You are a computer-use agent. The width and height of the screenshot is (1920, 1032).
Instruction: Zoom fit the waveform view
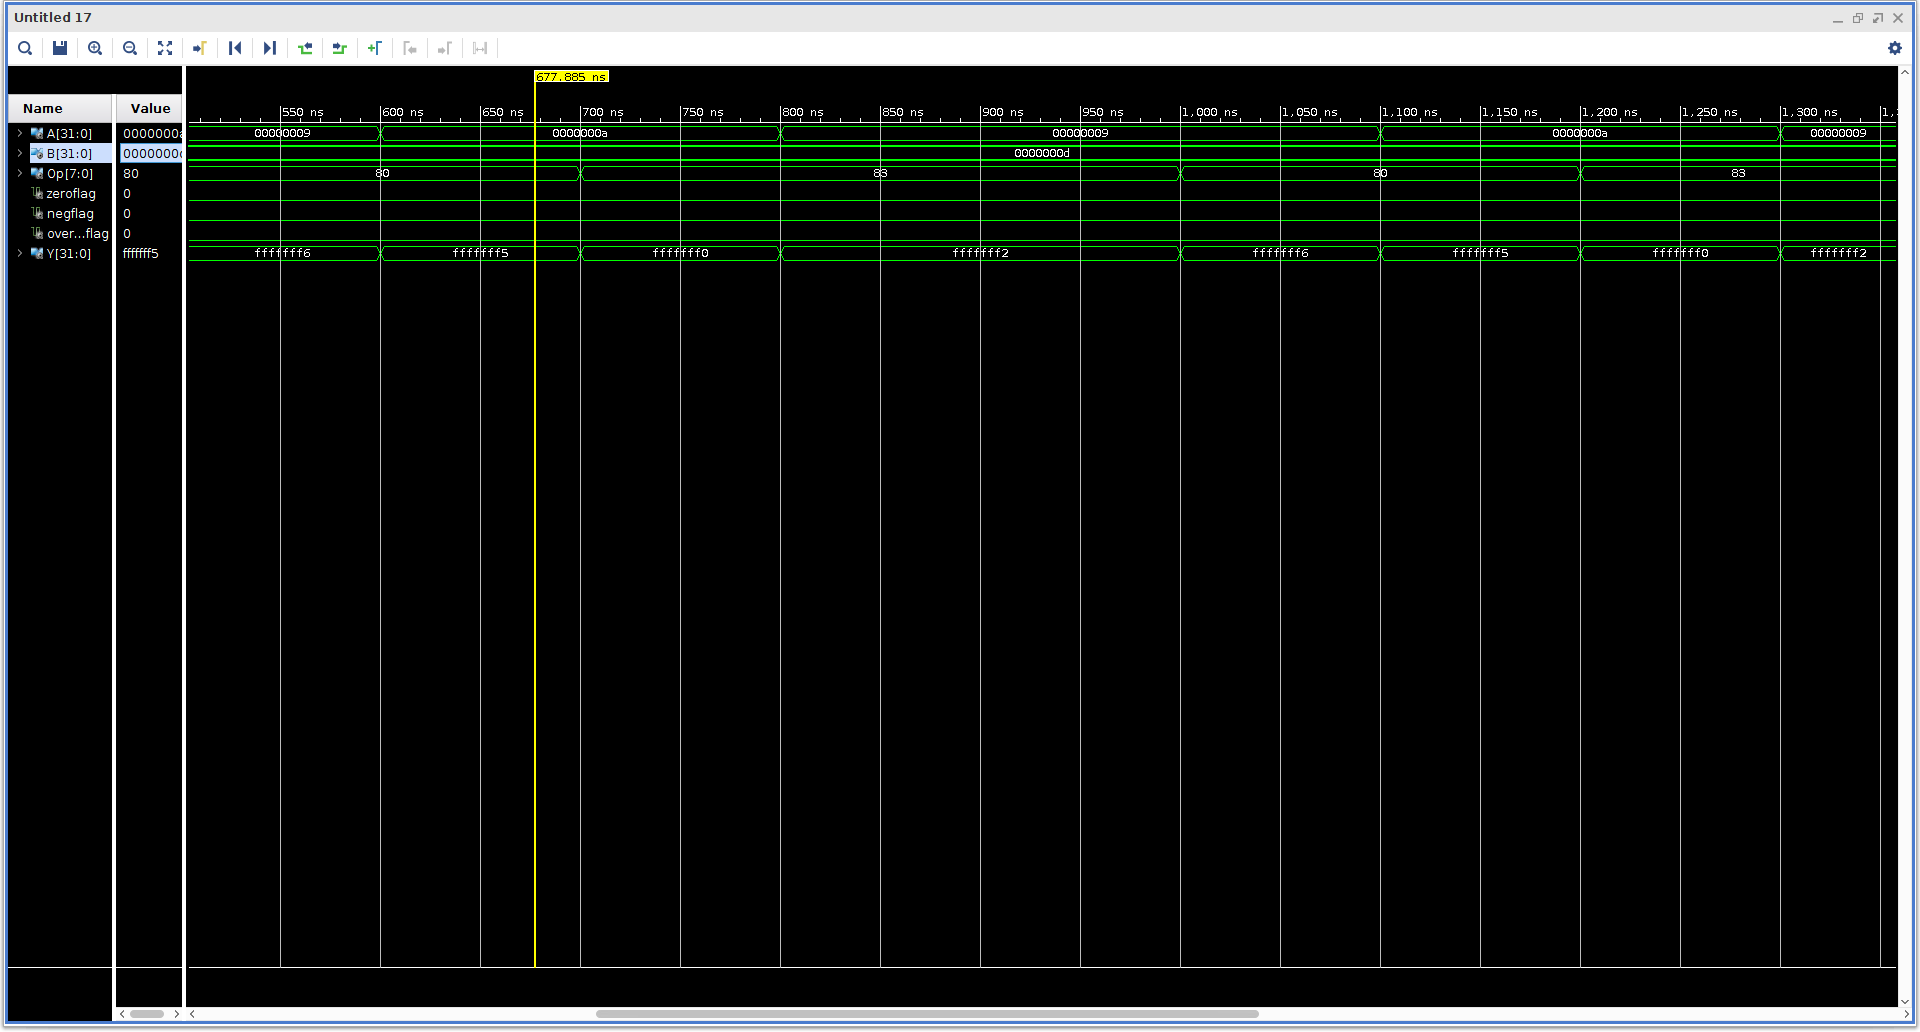(x=165, y=48)
